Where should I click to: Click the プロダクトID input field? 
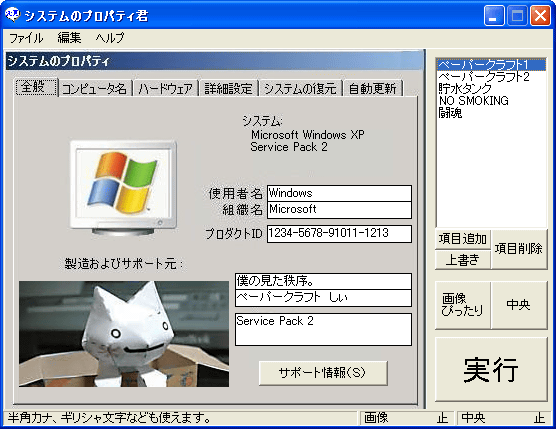[x=339, y=234]
